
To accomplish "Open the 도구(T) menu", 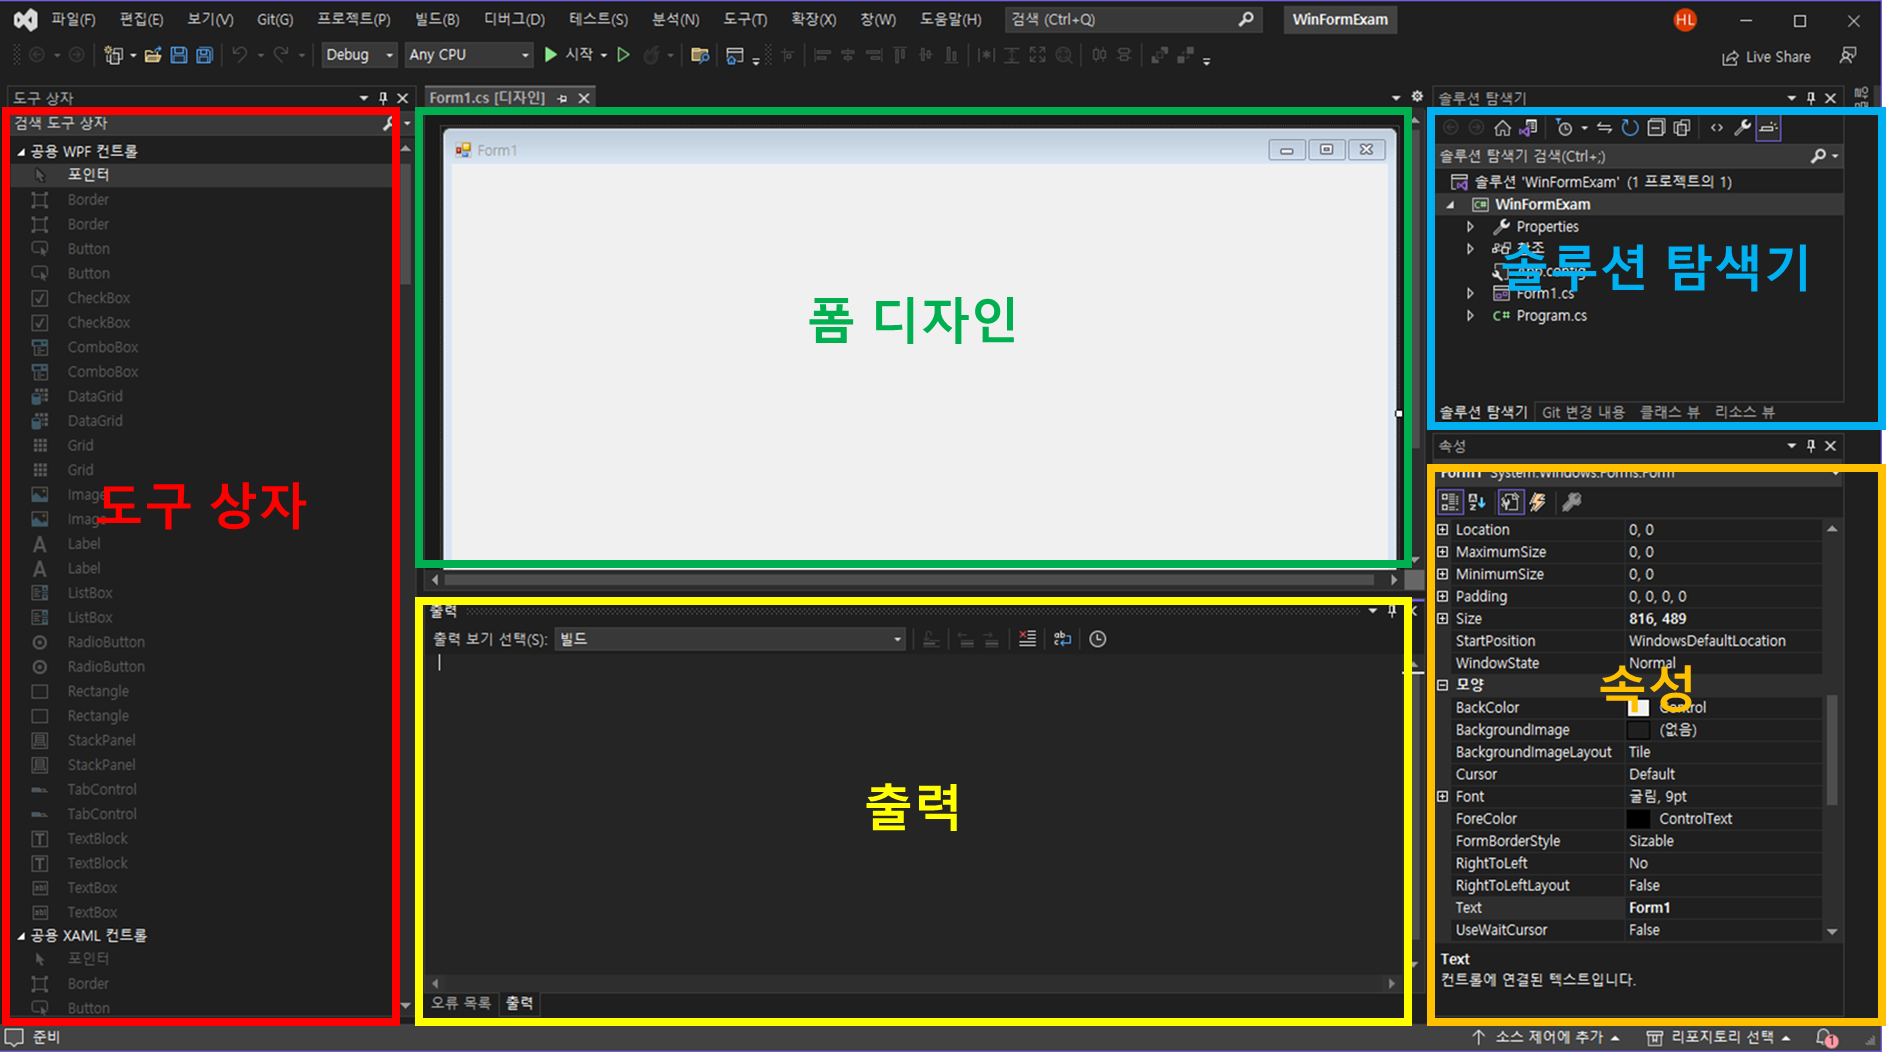I will (746, 19).
